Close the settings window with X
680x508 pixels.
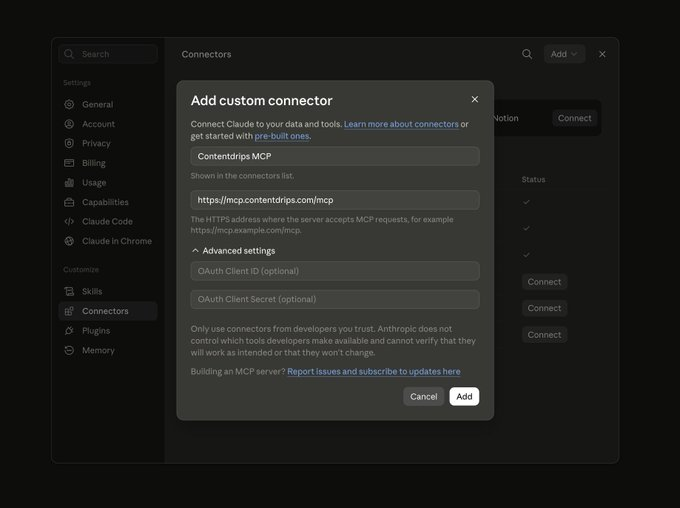[602, 54]
